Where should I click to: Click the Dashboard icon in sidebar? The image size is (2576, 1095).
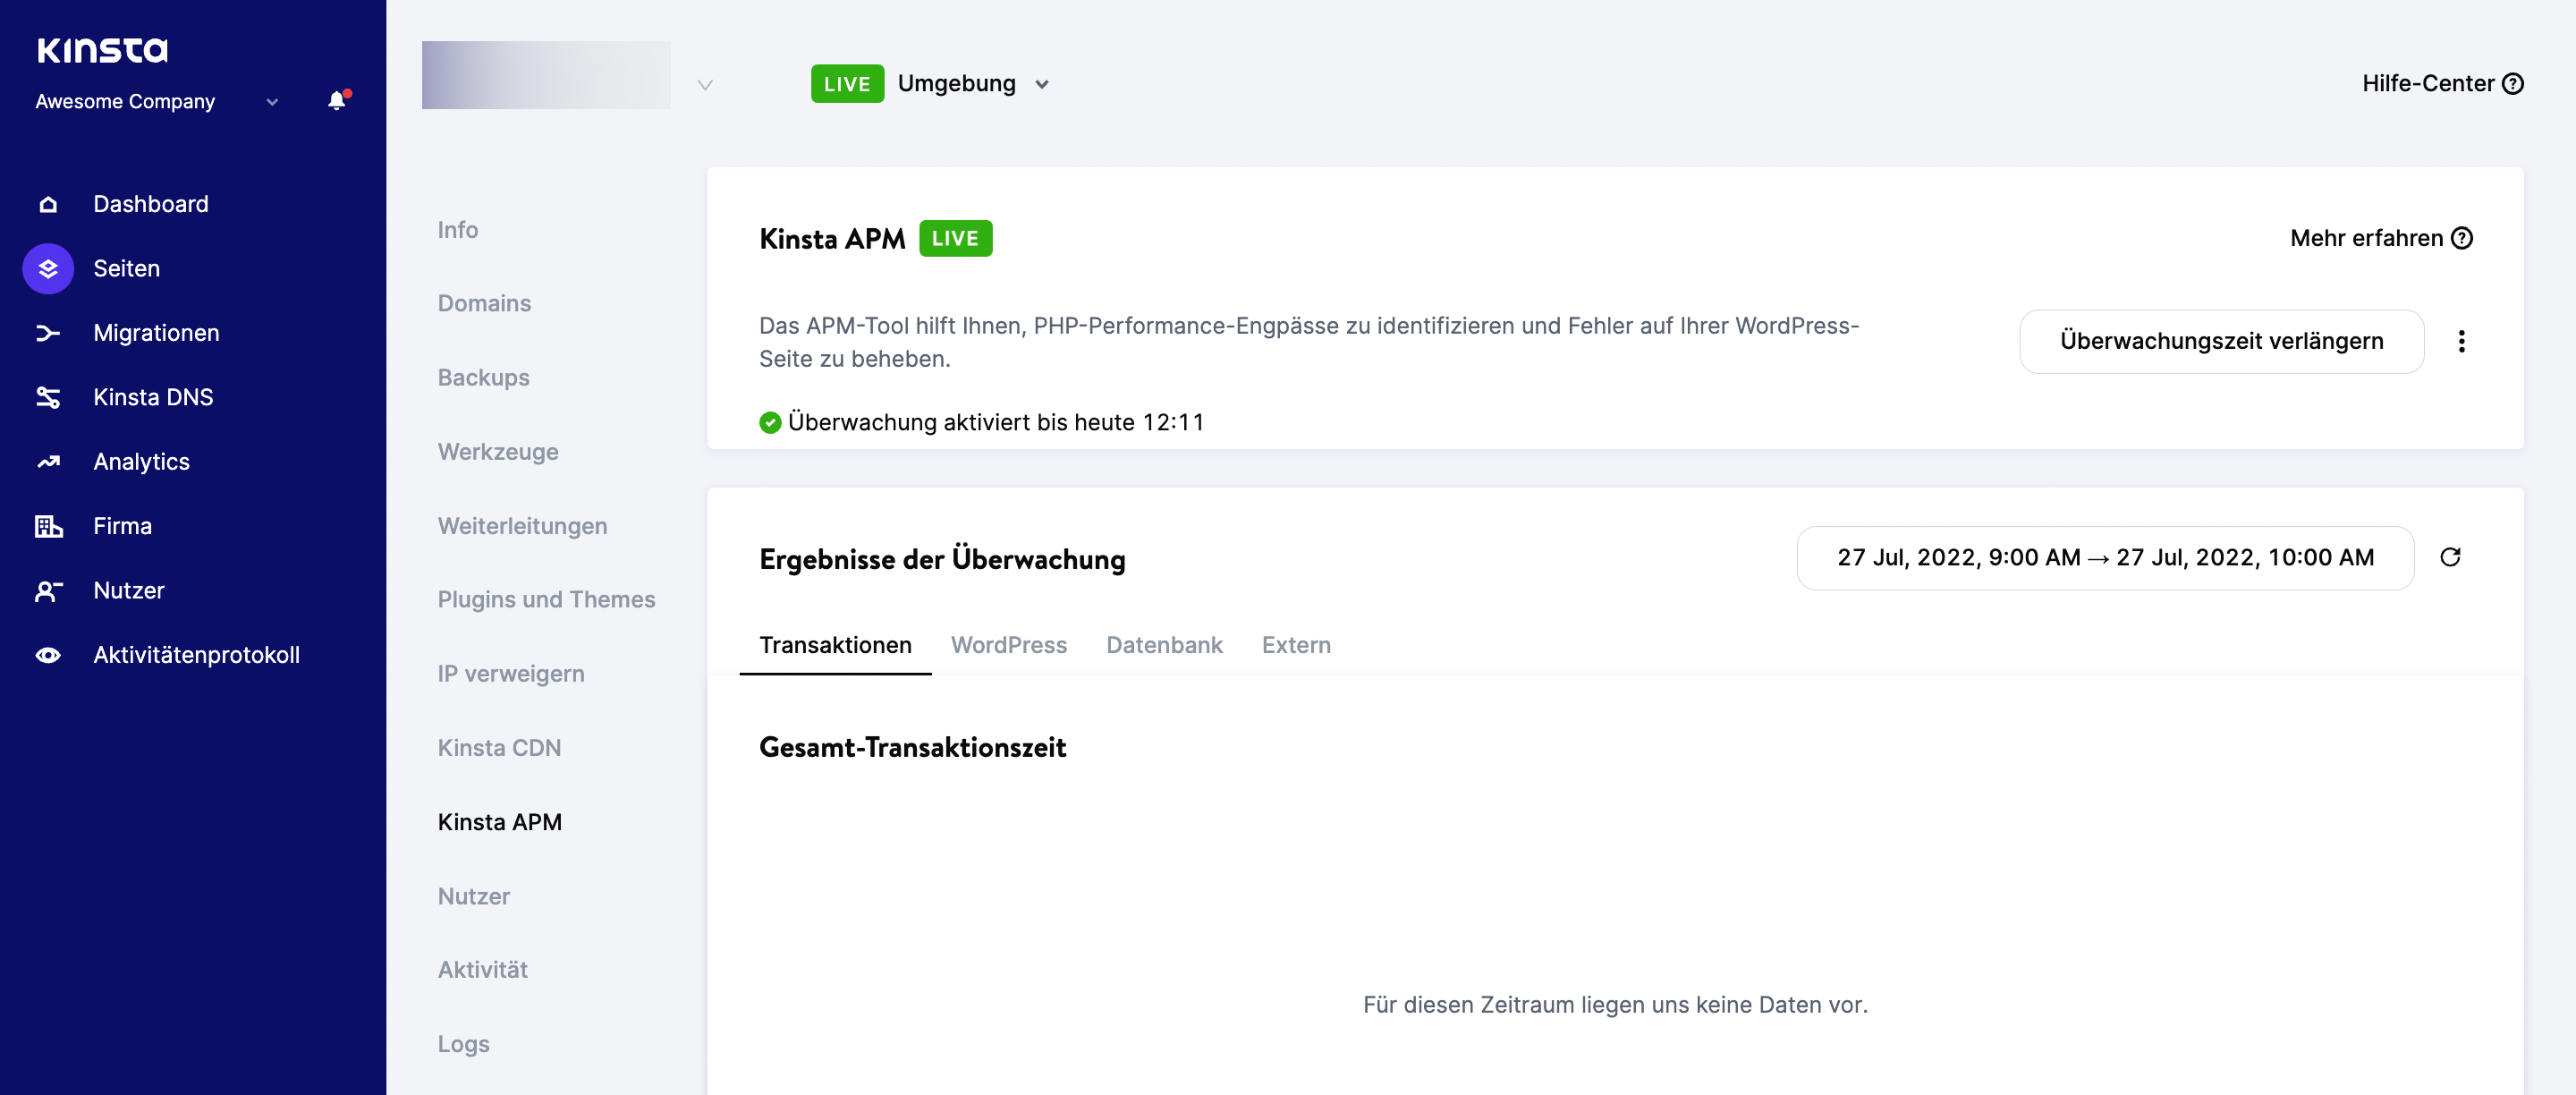[x=47, y=204]
